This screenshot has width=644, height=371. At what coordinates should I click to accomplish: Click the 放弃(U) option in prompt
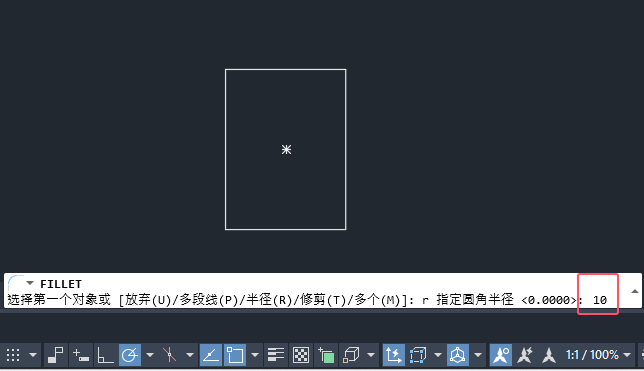coord(147,300)
